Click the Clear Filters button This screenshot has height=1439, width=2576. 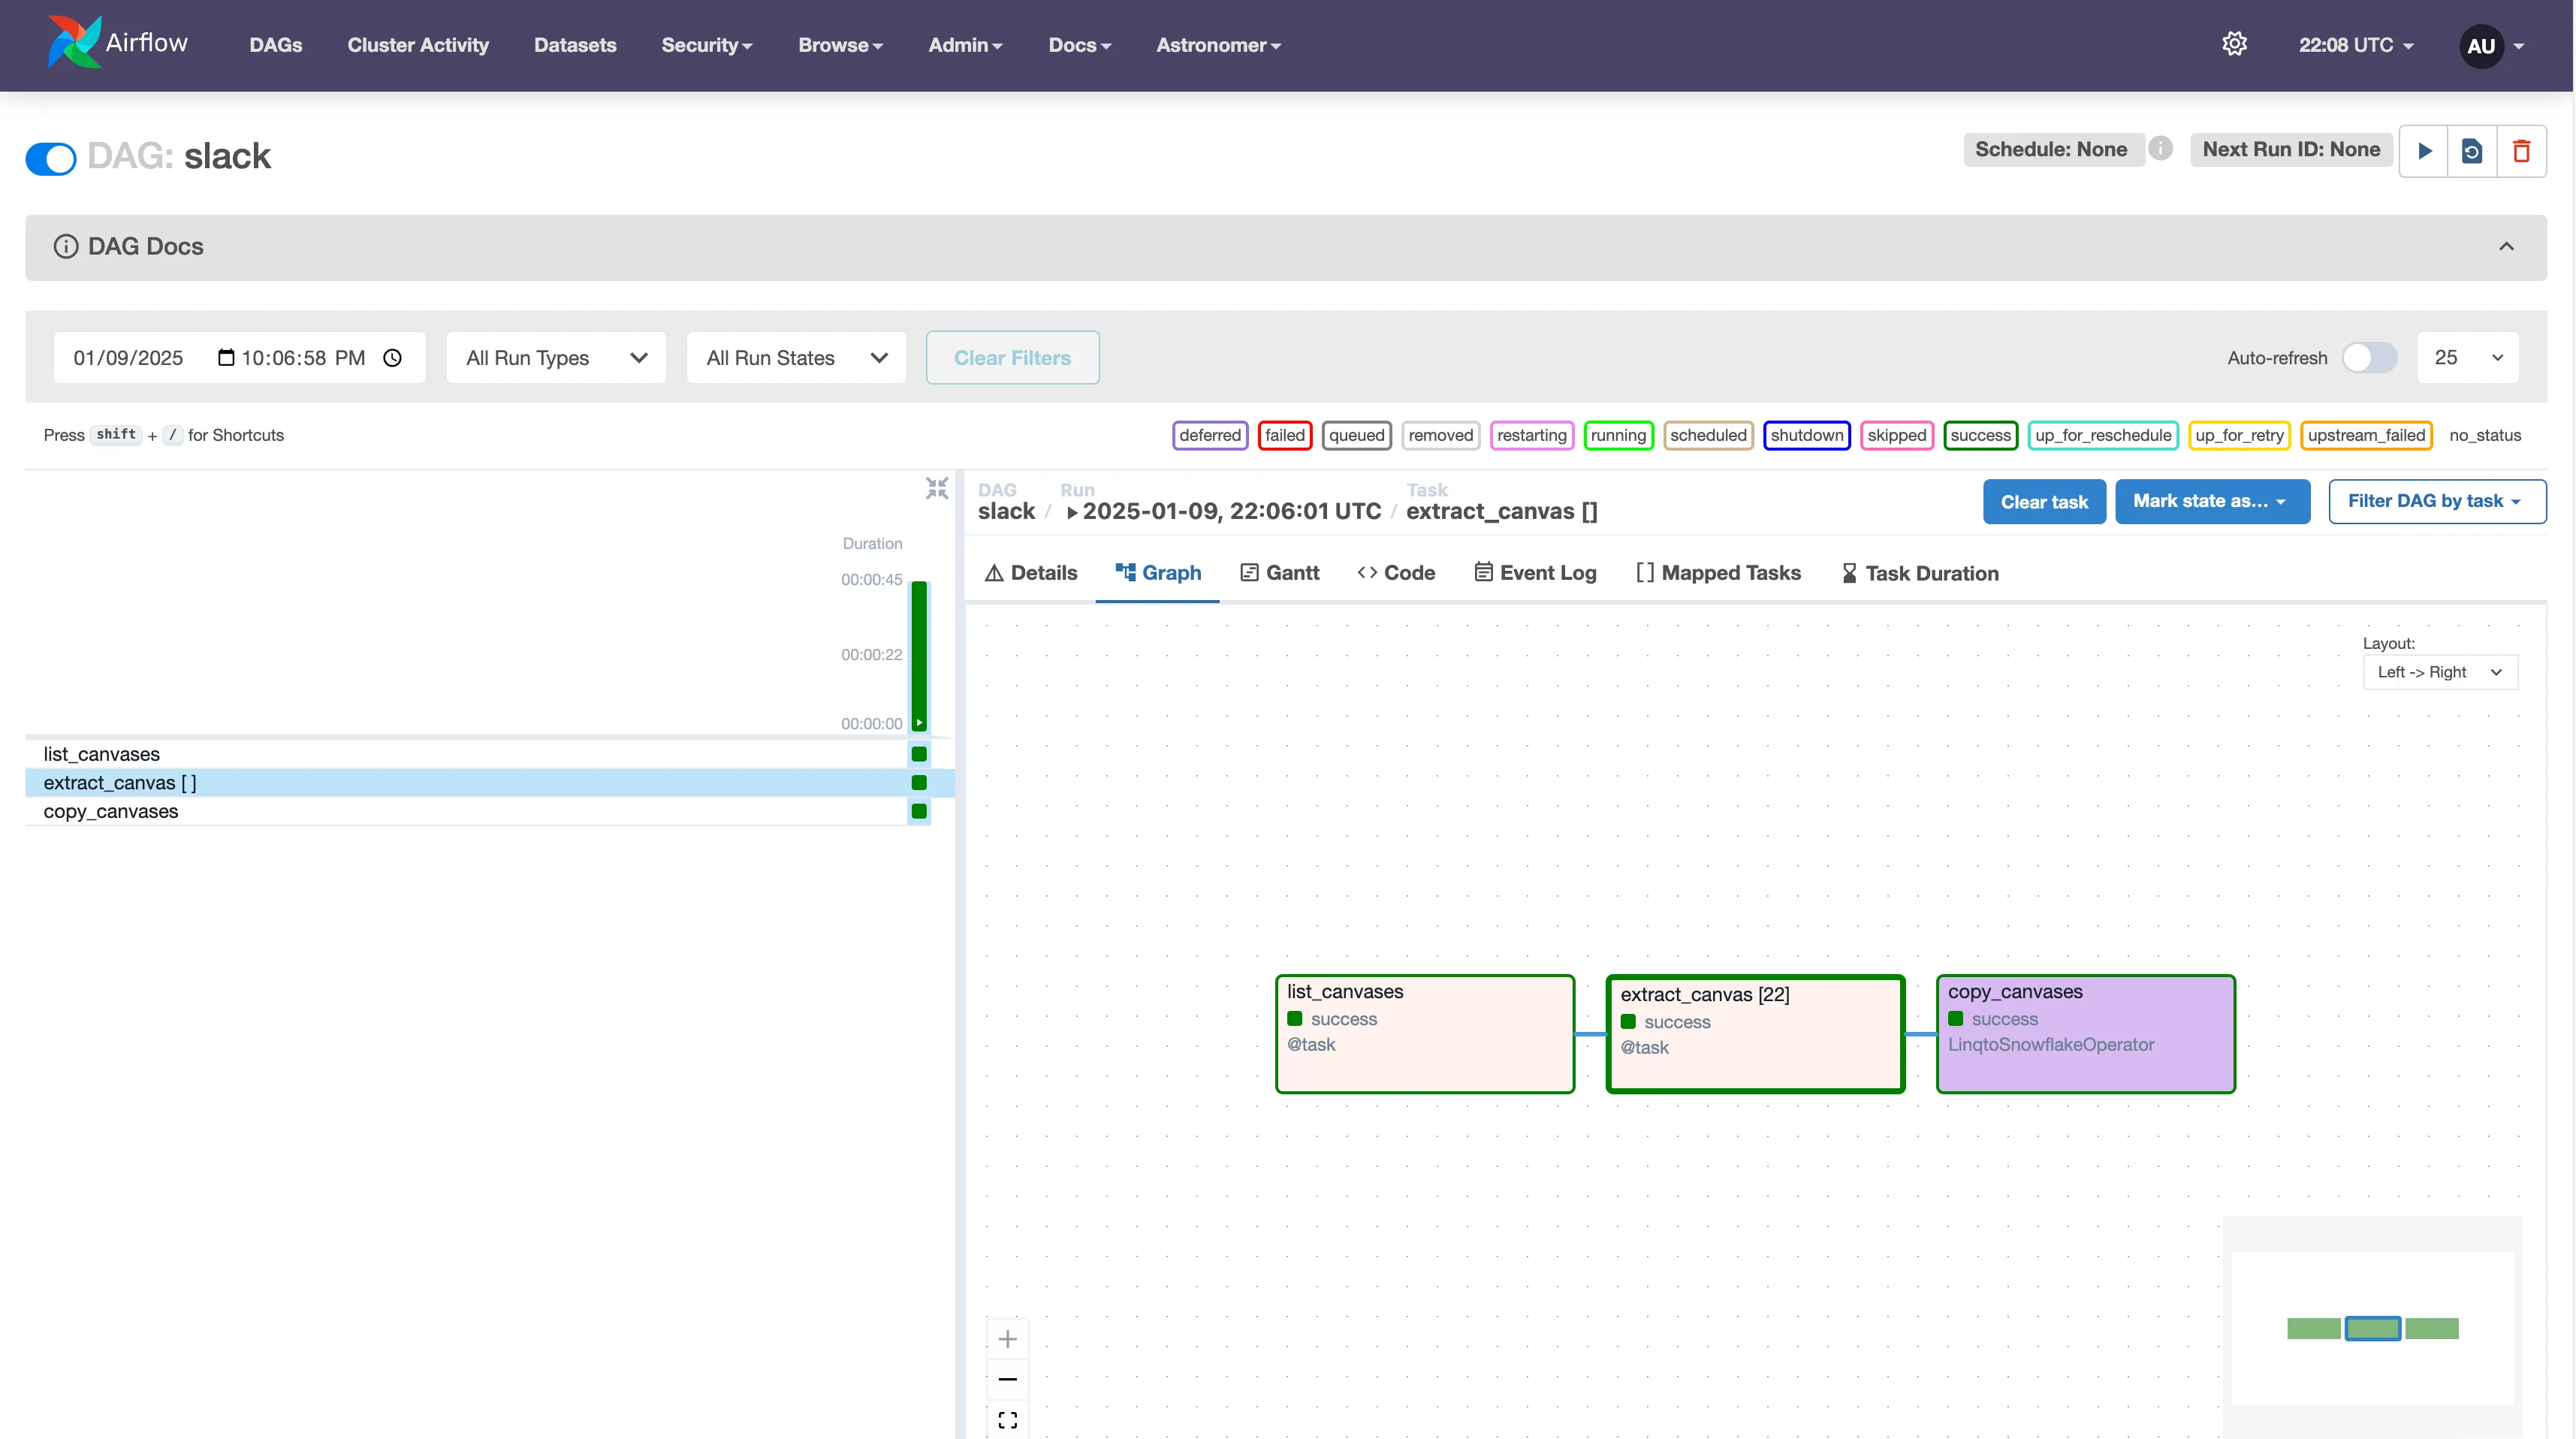[x=1012, y=357]
